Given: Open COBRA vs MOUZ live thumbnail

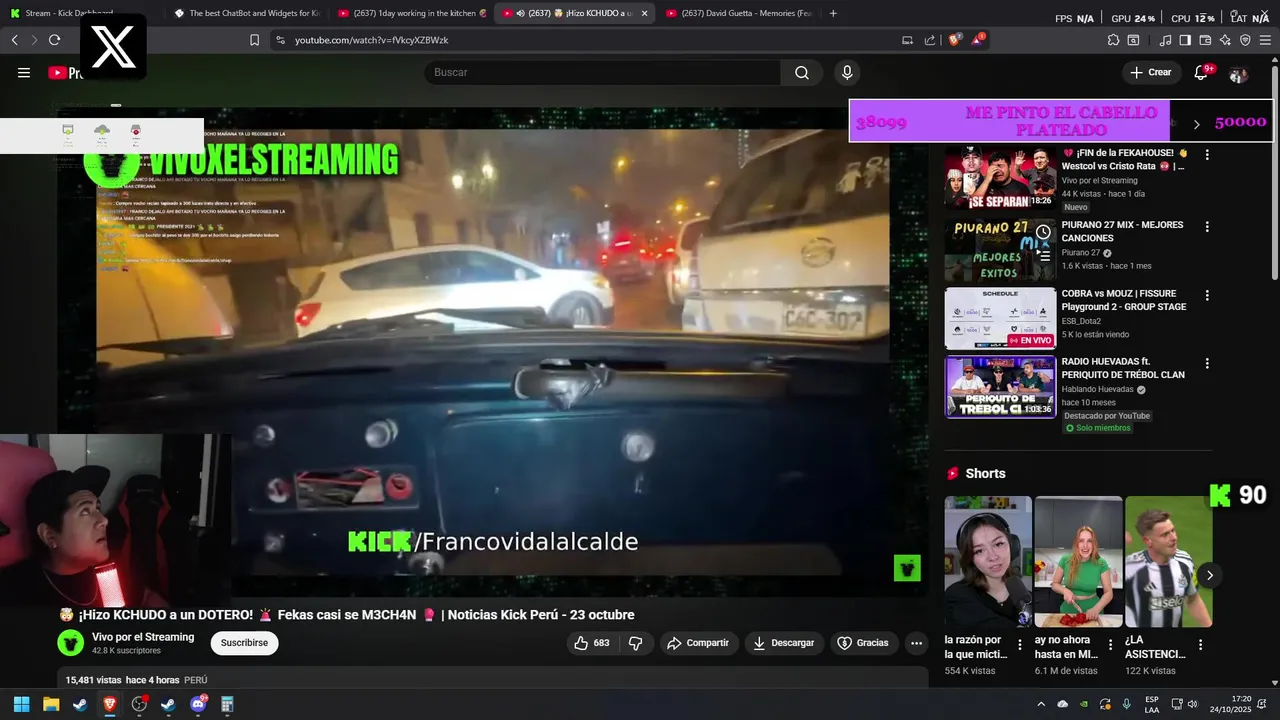Looking at the screenshot, I should click(1000, 318).
